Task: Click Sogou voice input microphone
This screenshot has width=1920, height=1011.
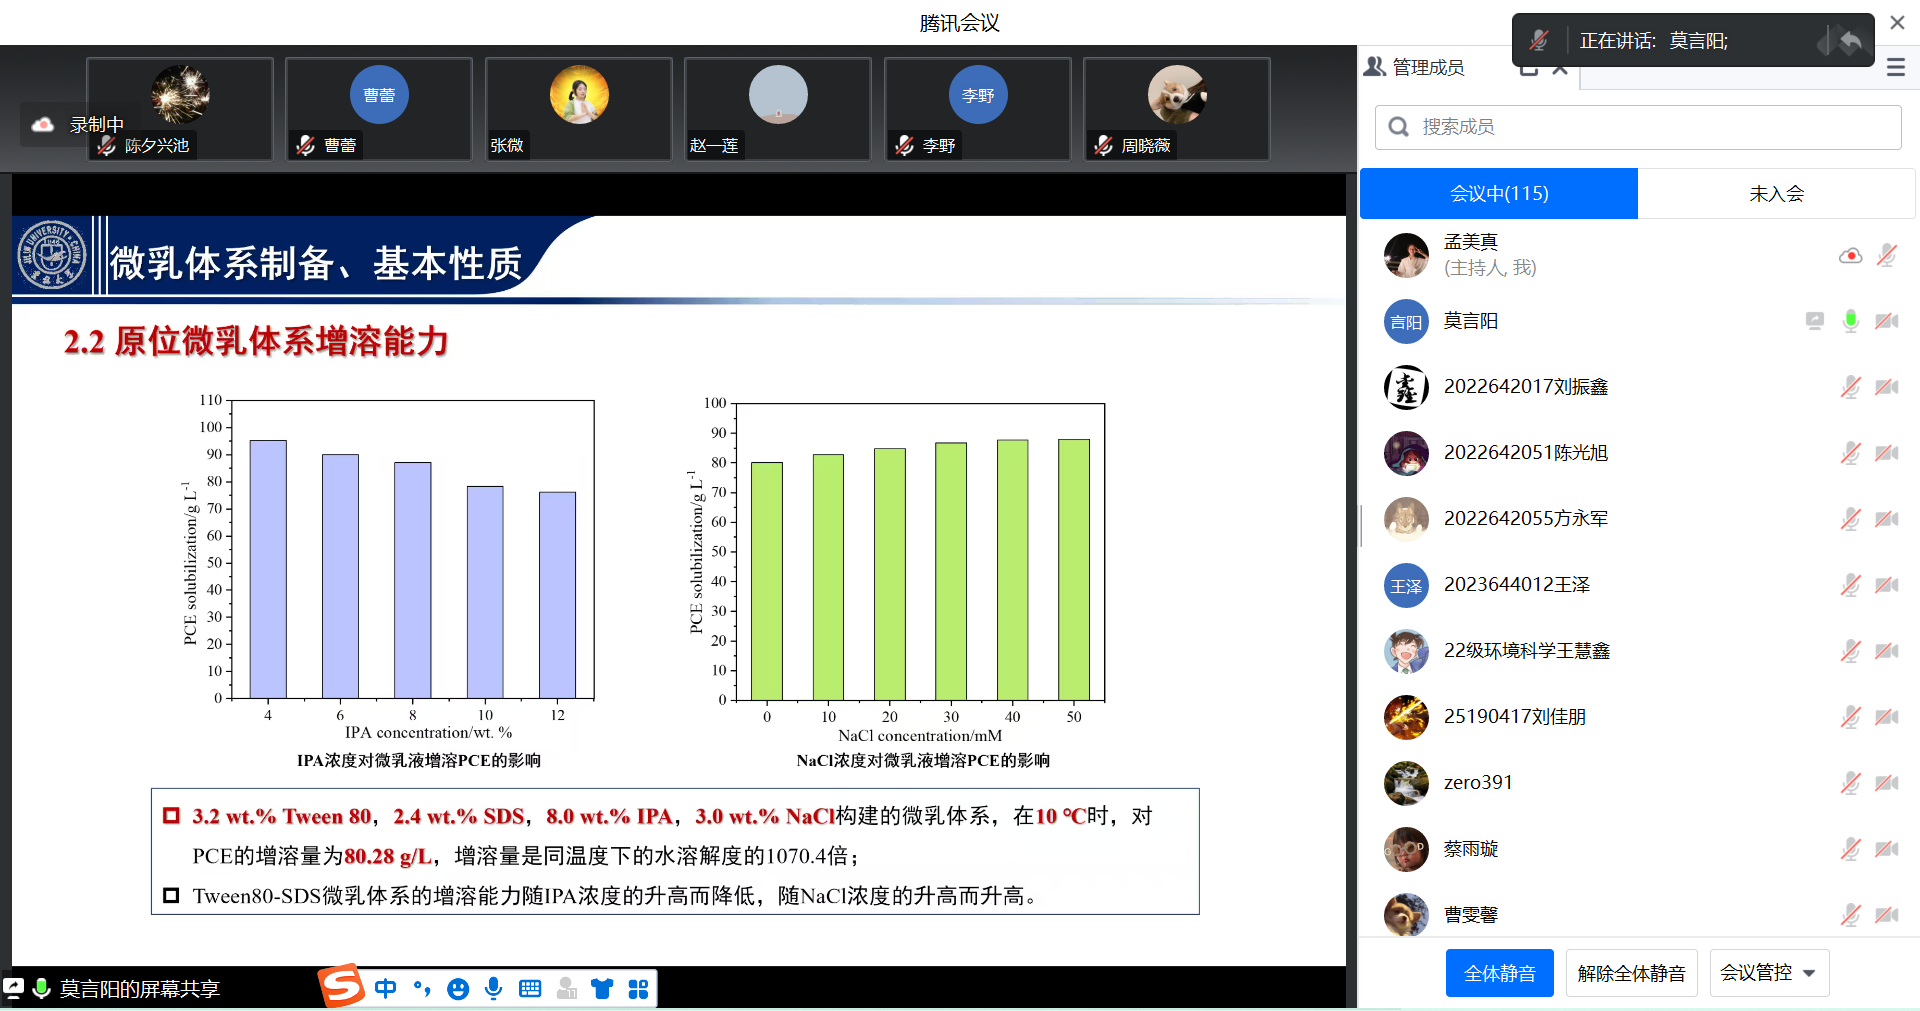Action: point(493,988)
